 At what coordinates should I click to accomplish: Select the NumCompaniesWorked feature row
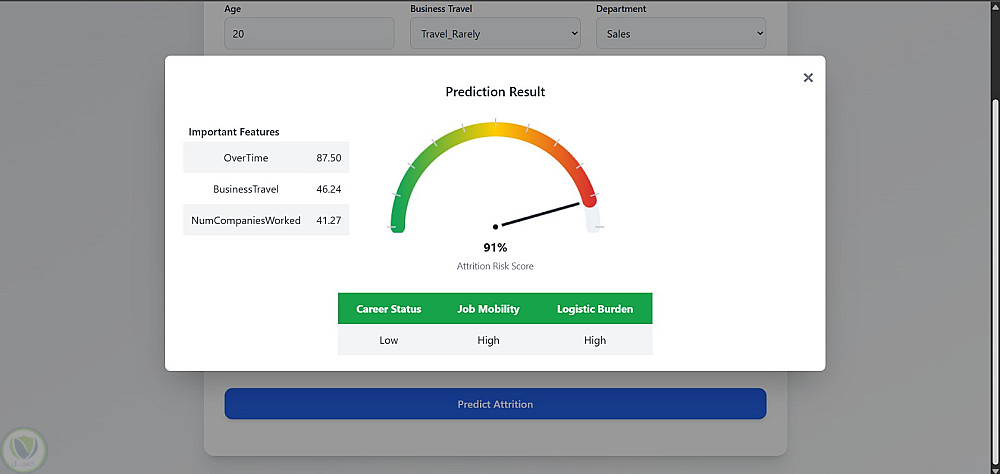point(266,220)
